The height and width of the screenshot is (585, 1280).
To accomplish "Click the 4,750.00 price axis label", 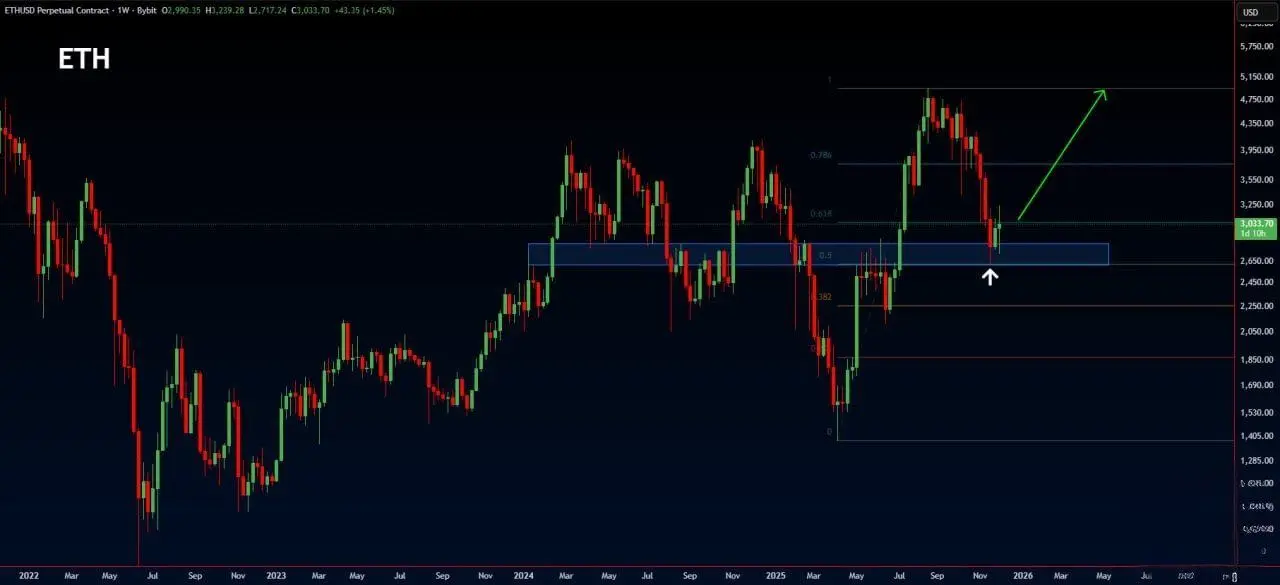I will click(x=1256, y=99).
